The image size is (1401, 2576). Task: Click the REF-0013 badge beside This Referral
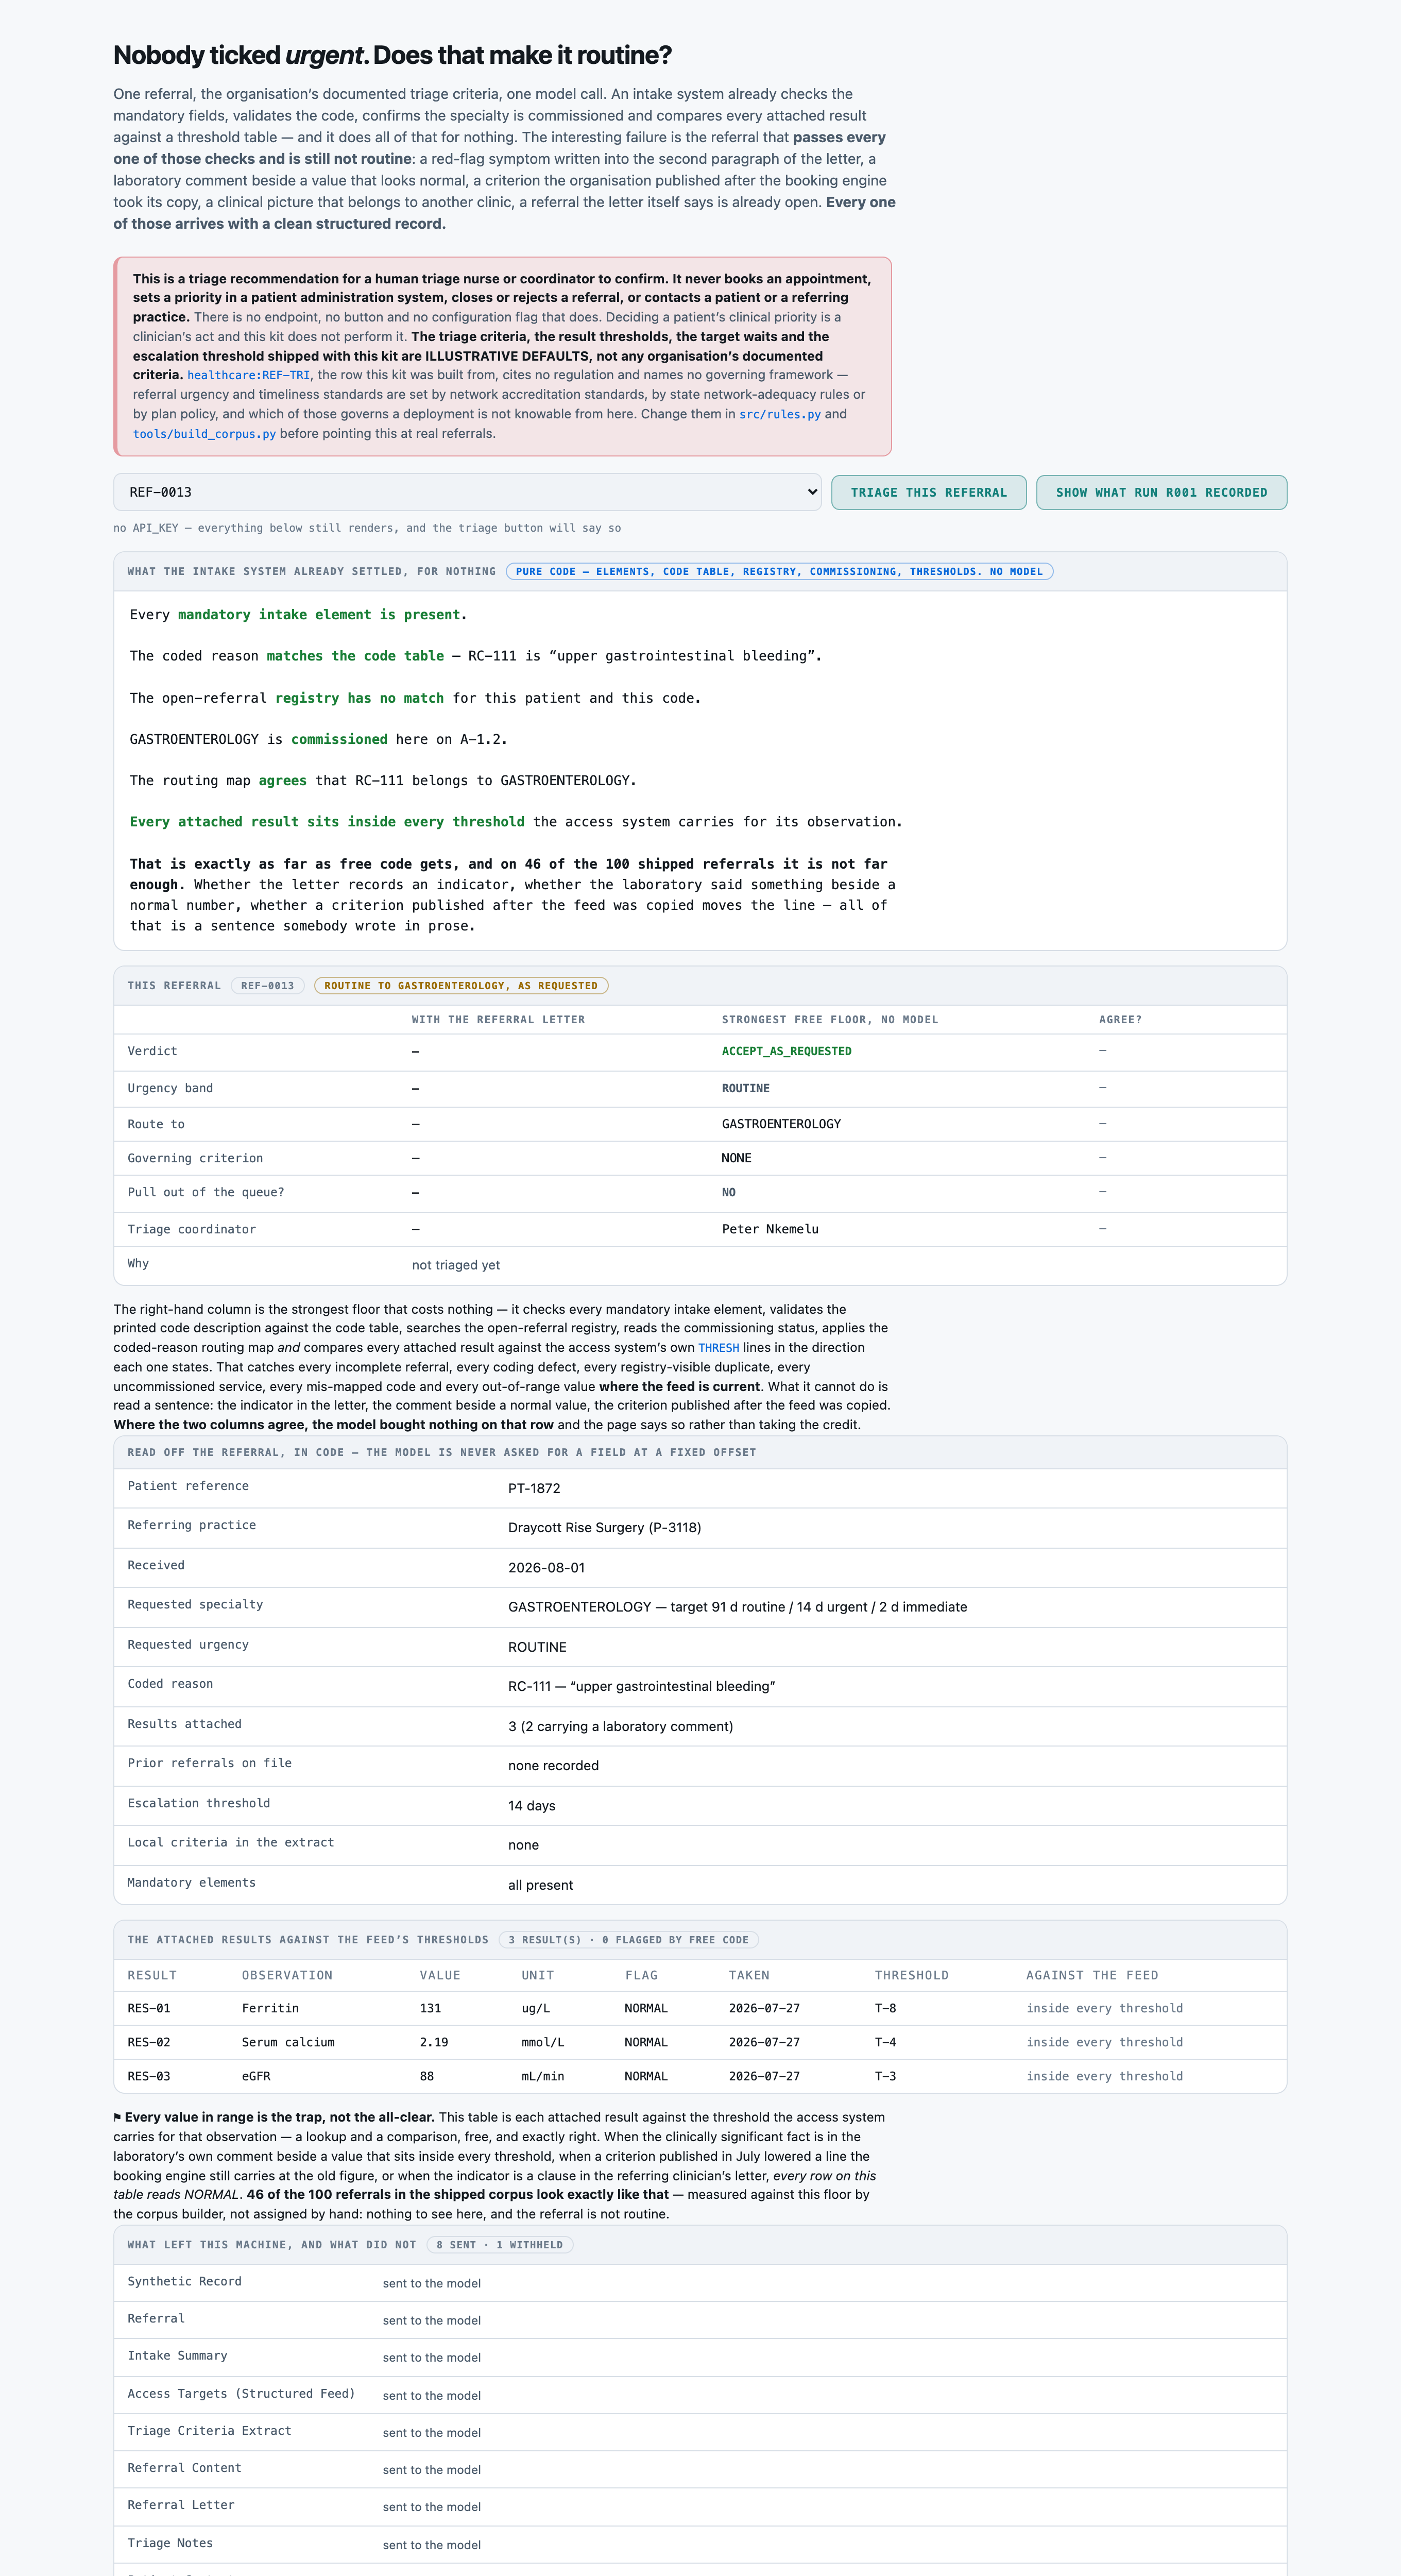(x=267, y=986)
